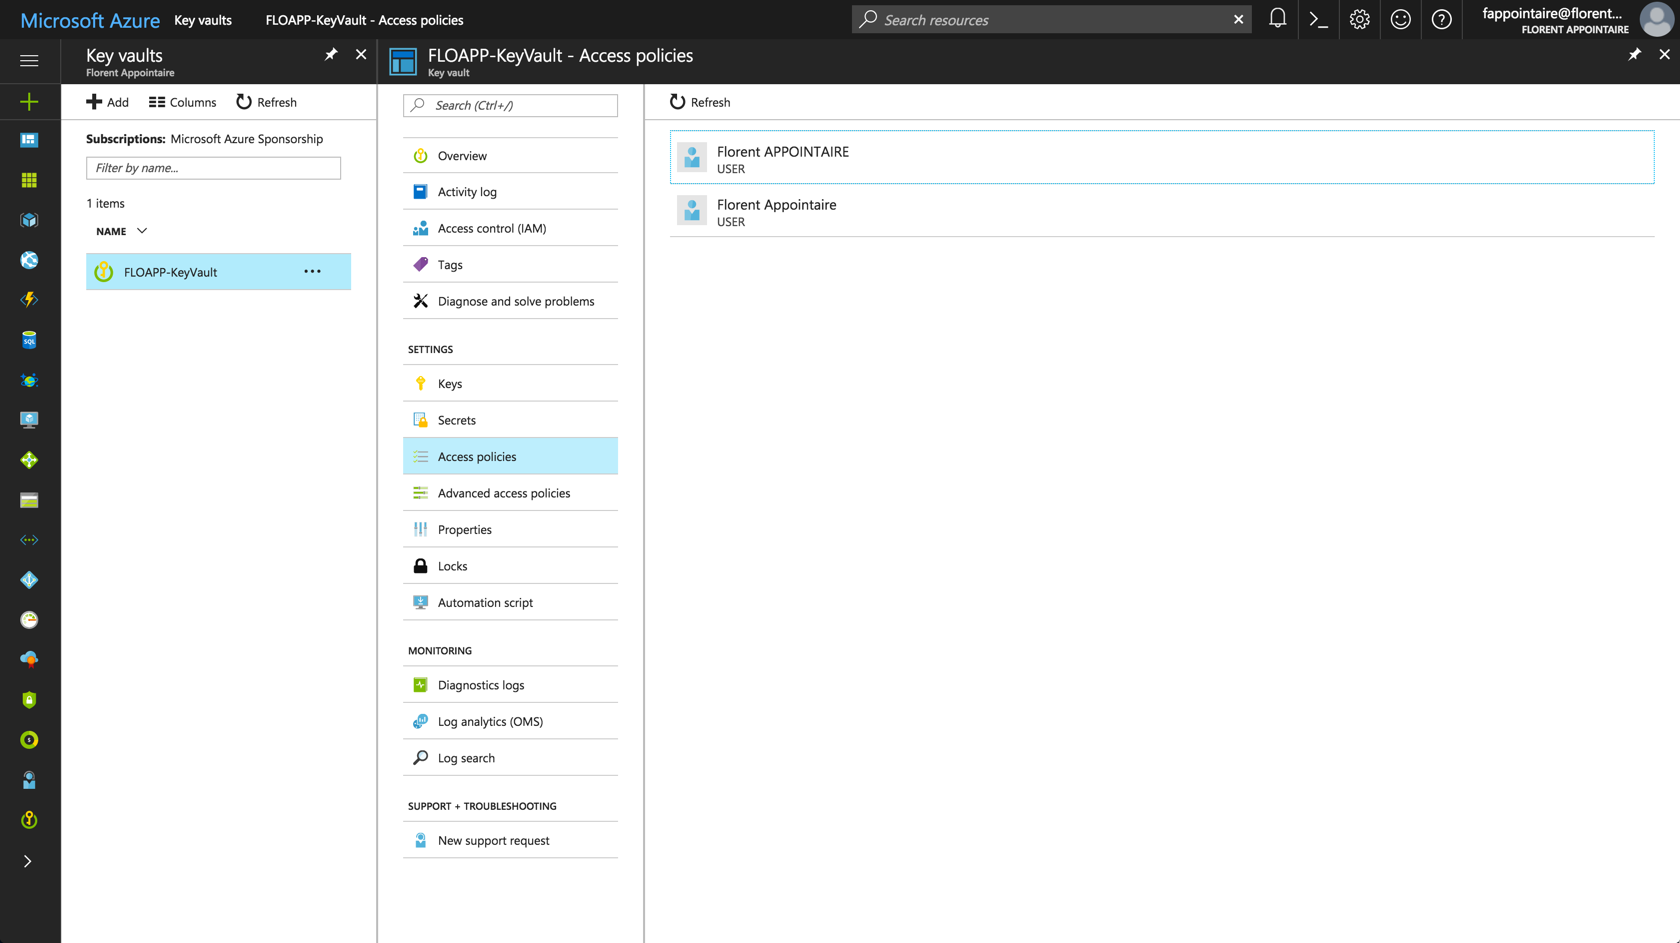This screenshot has width=1680, height=943.
Task: Open the Virtual machines monitor icon
Action: [x=29, y=420]
